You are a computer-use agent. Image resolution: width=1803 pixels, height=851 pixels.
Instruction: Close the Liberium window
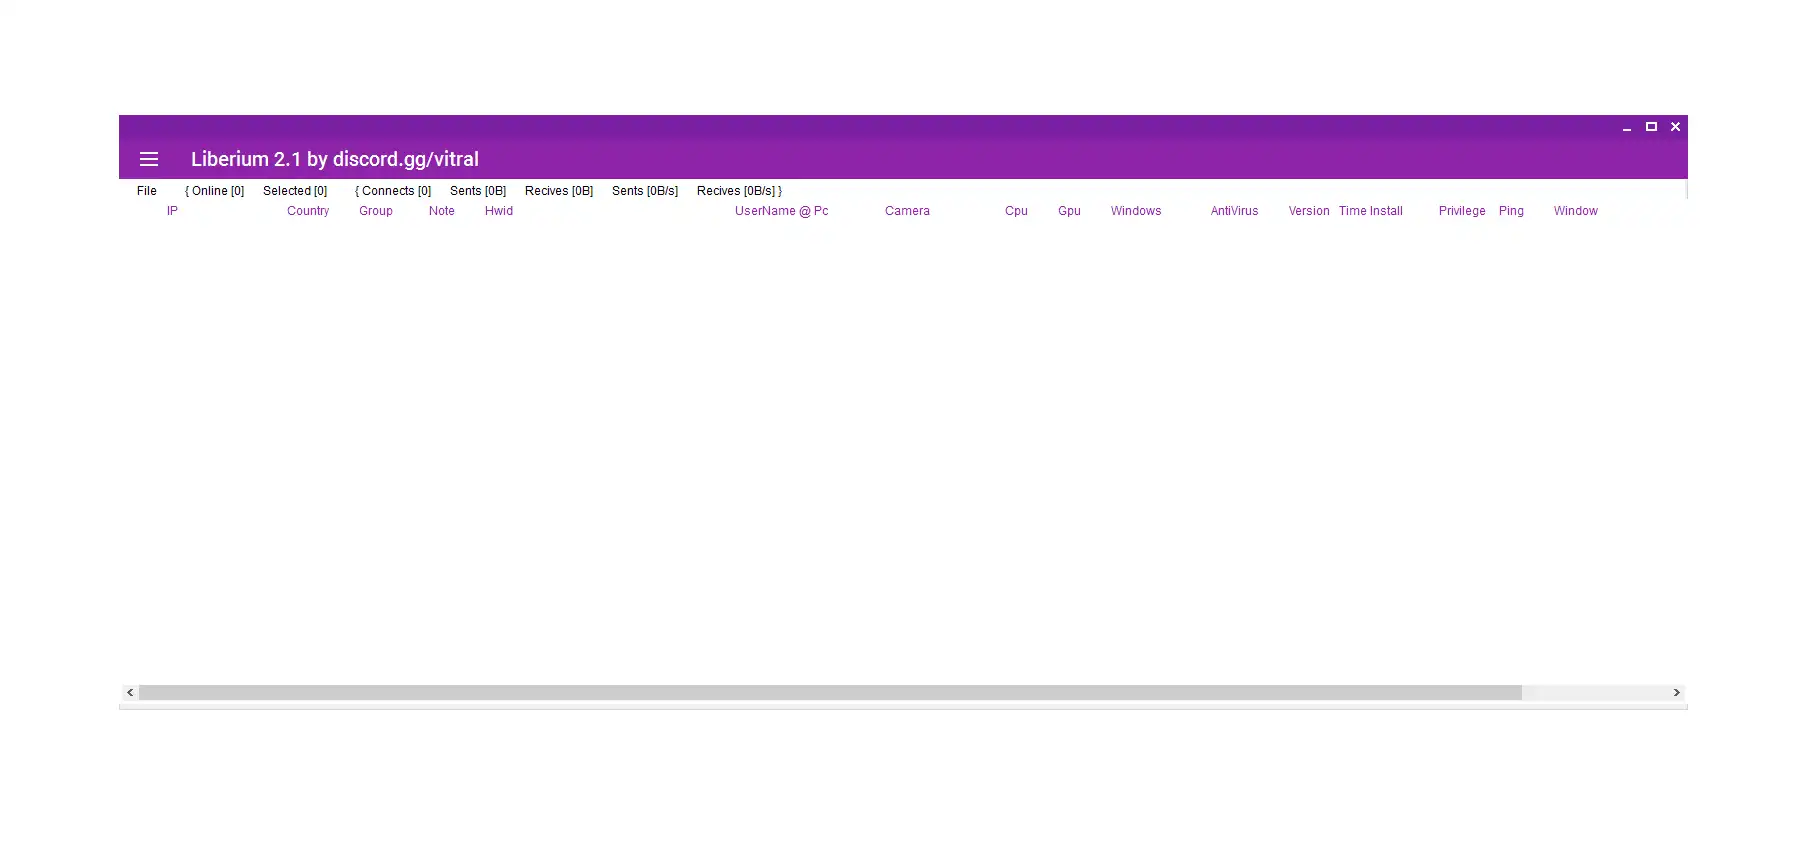pos(1676,127)
